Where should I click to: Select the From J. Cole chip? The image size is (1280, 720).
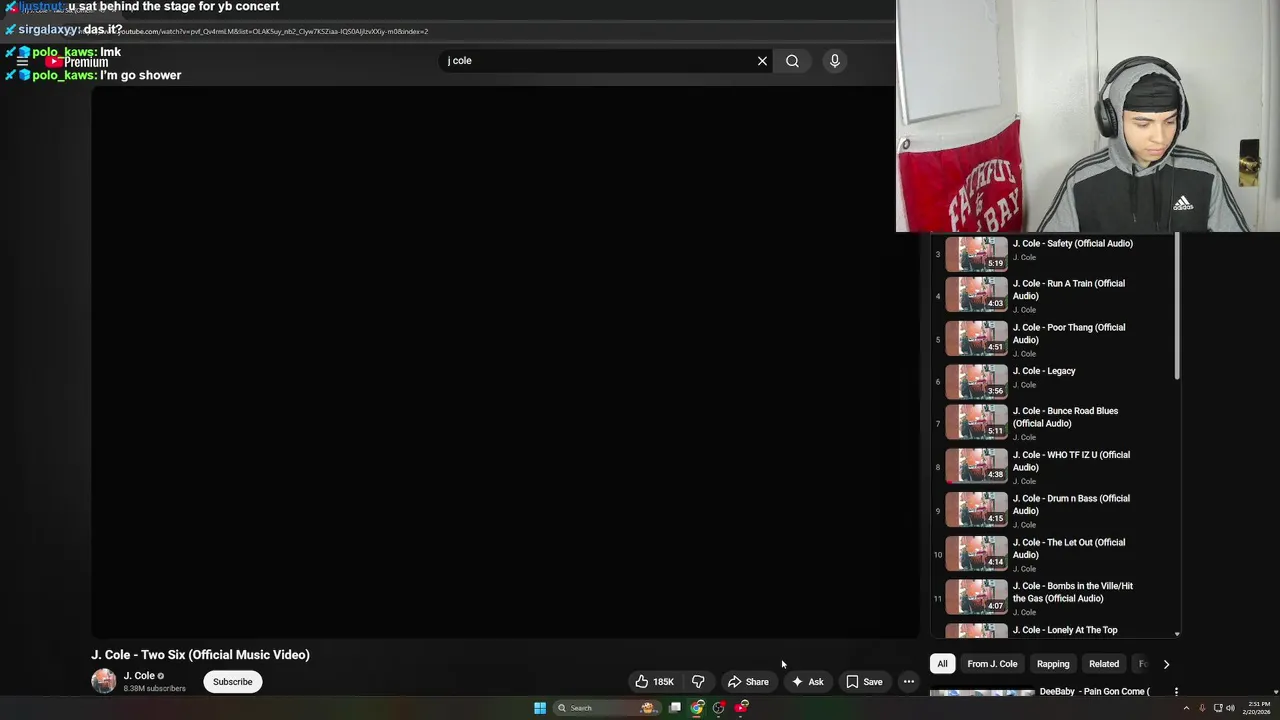click(992, 664)
